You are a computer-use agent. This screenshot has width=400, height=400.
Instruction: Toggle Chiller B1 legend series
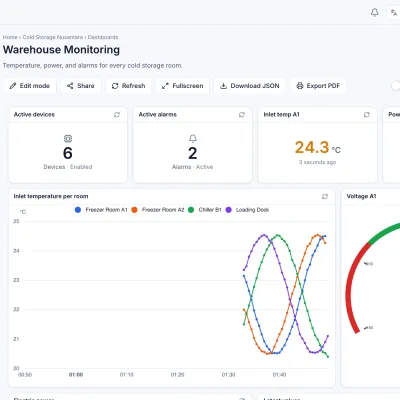(x=204, y=210)
